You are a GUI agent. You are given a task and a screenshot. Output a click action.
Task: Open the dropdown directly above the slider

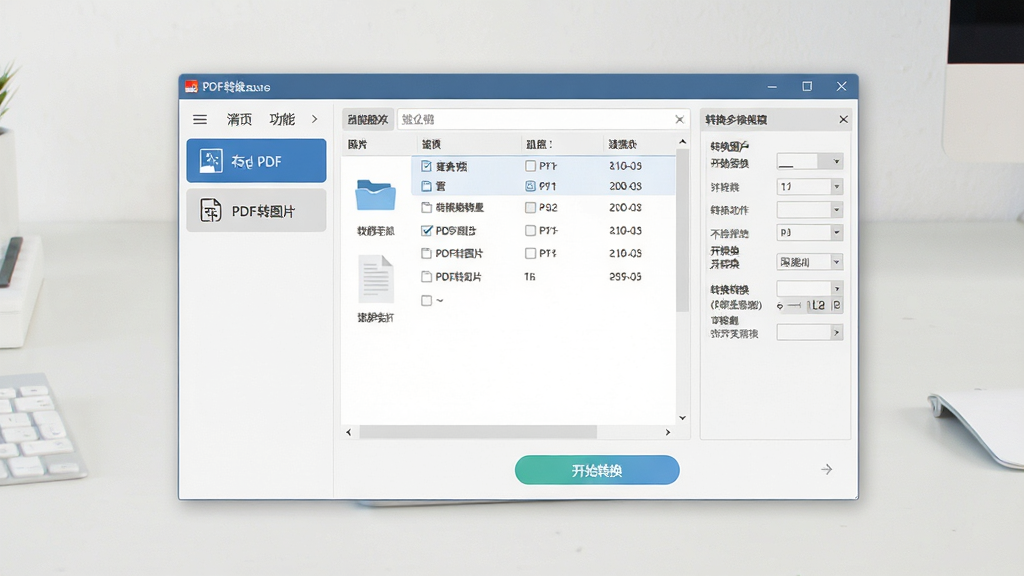click(x=809, y=288)
